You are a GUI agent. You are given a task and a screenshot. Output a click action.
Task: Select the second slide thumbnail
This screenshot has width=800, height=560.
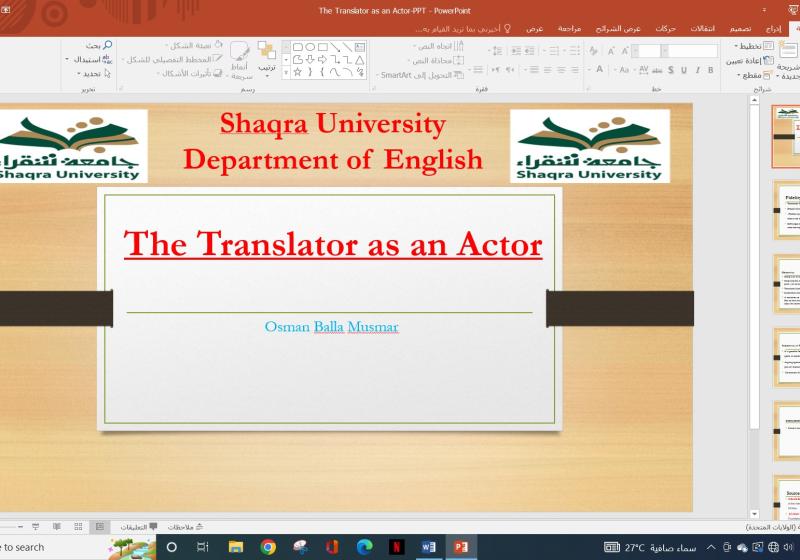[786, 210]
